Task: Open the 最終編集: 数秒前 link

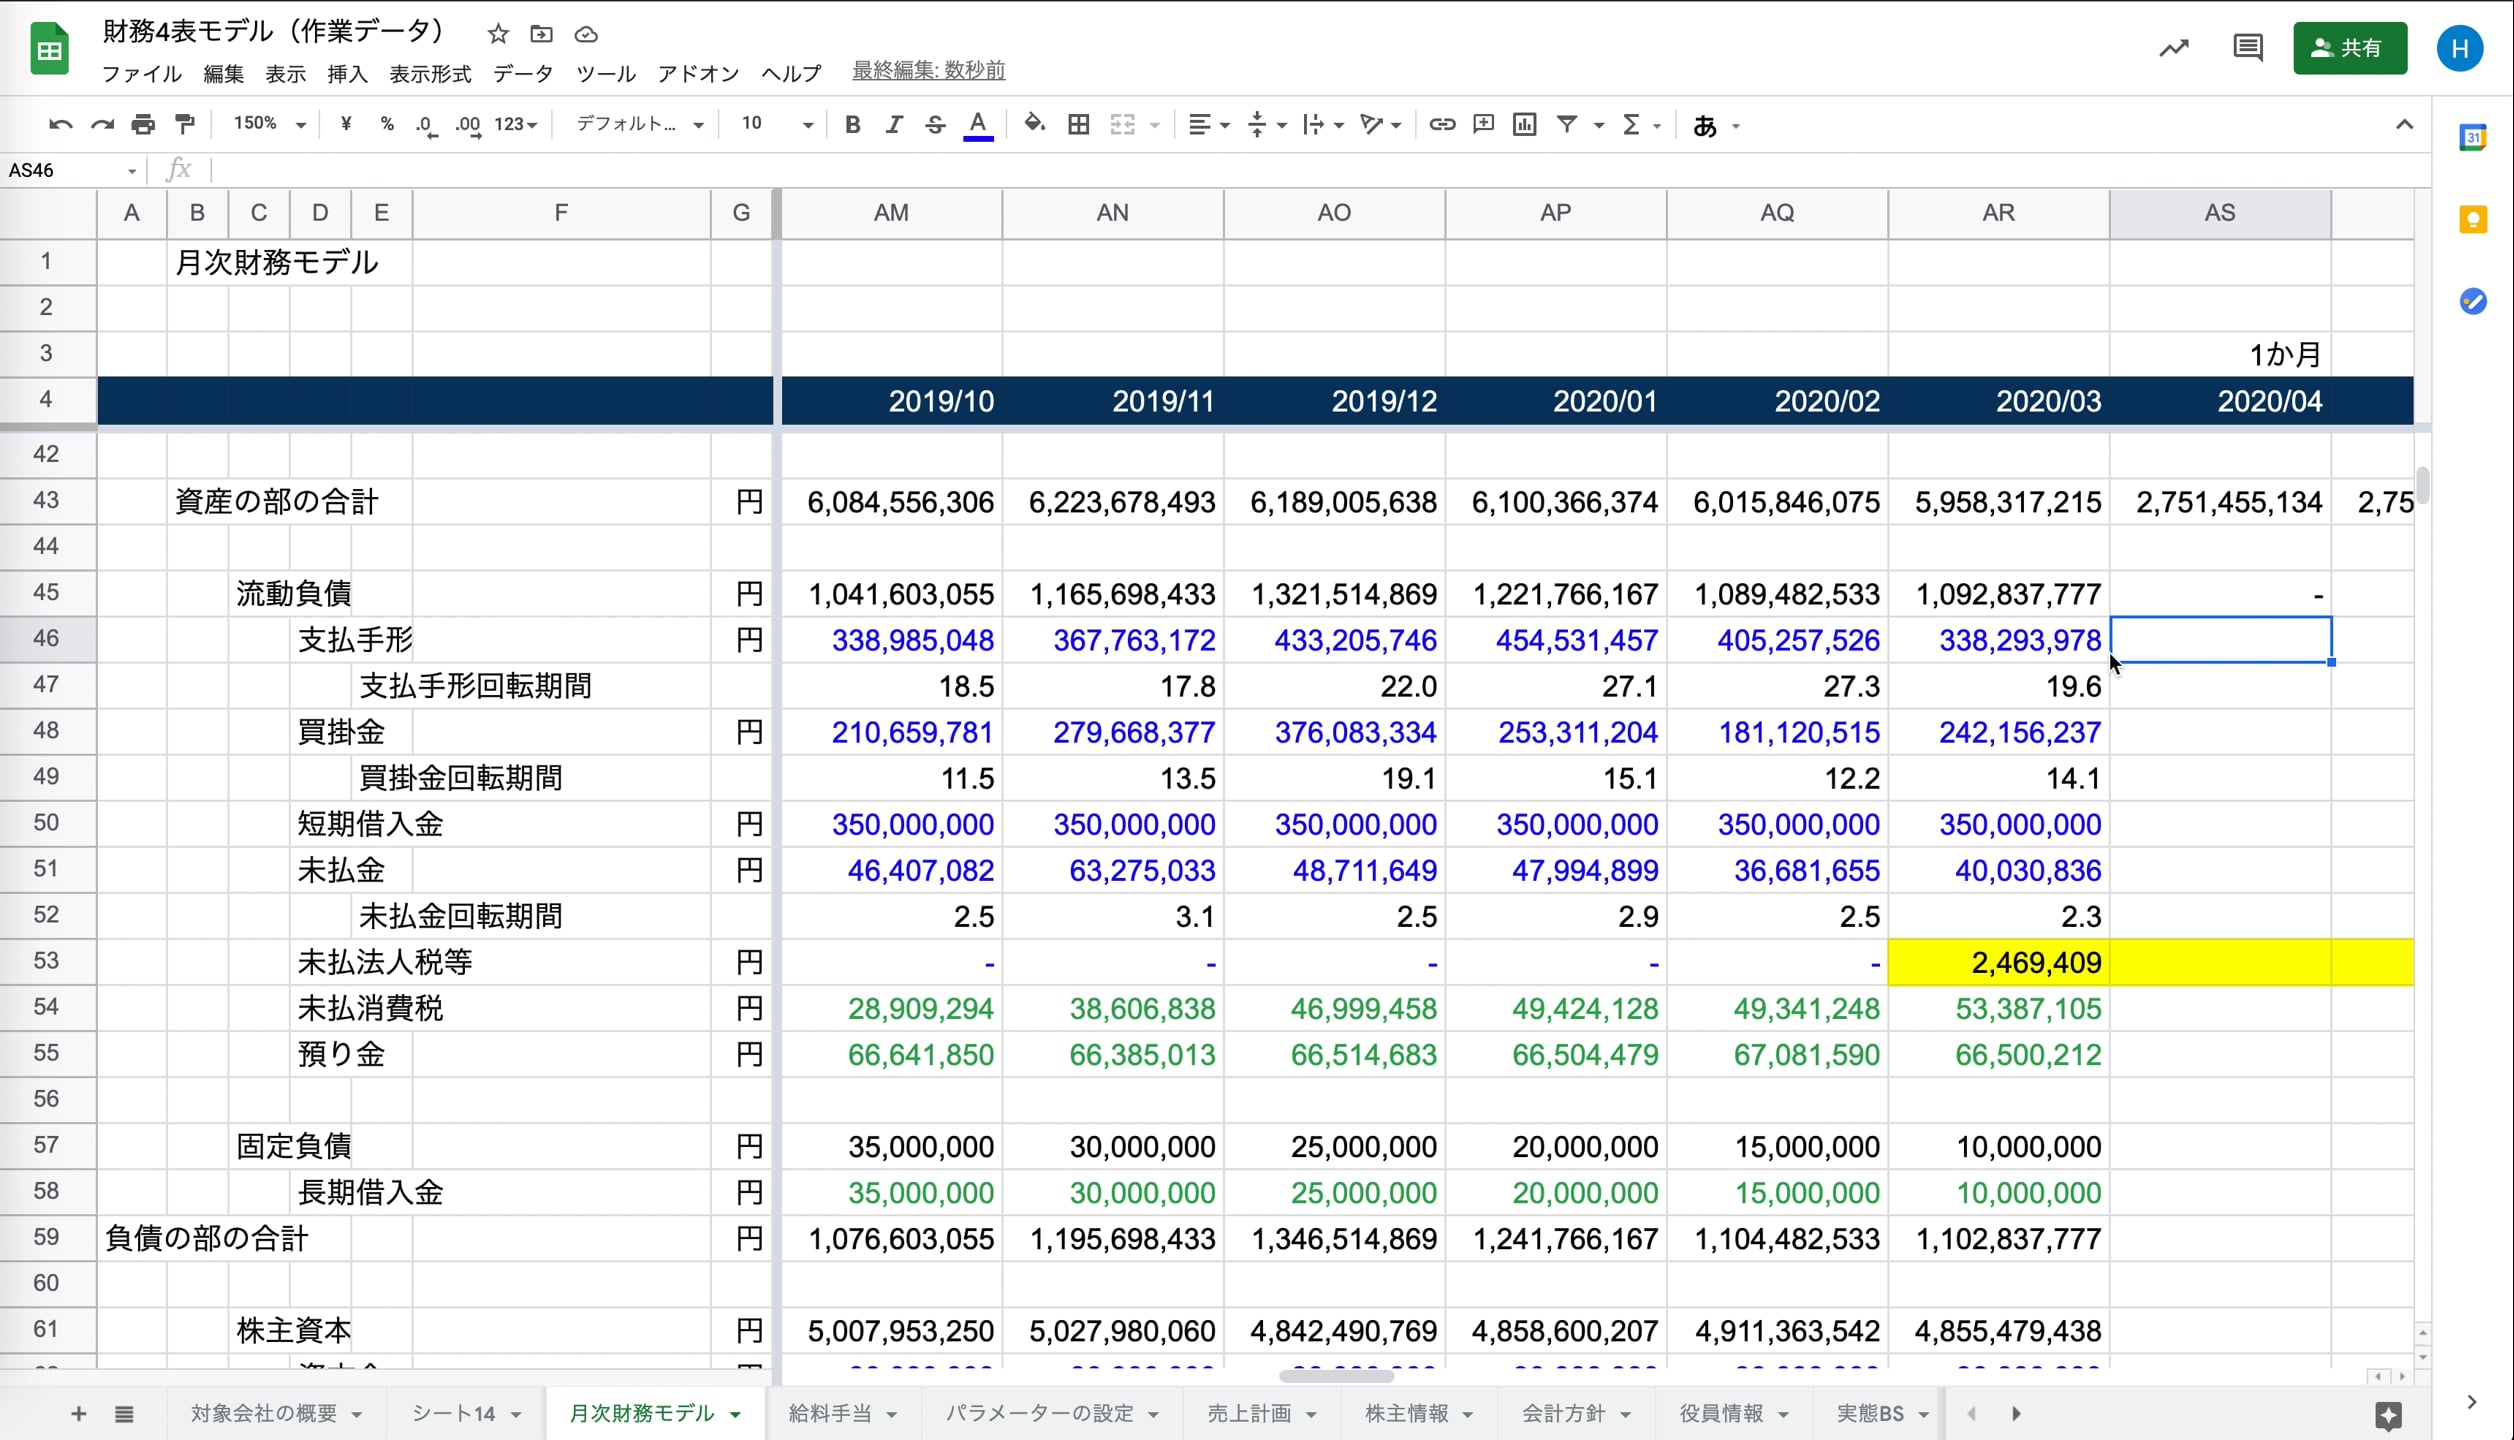Action: (x=928, y=70)
